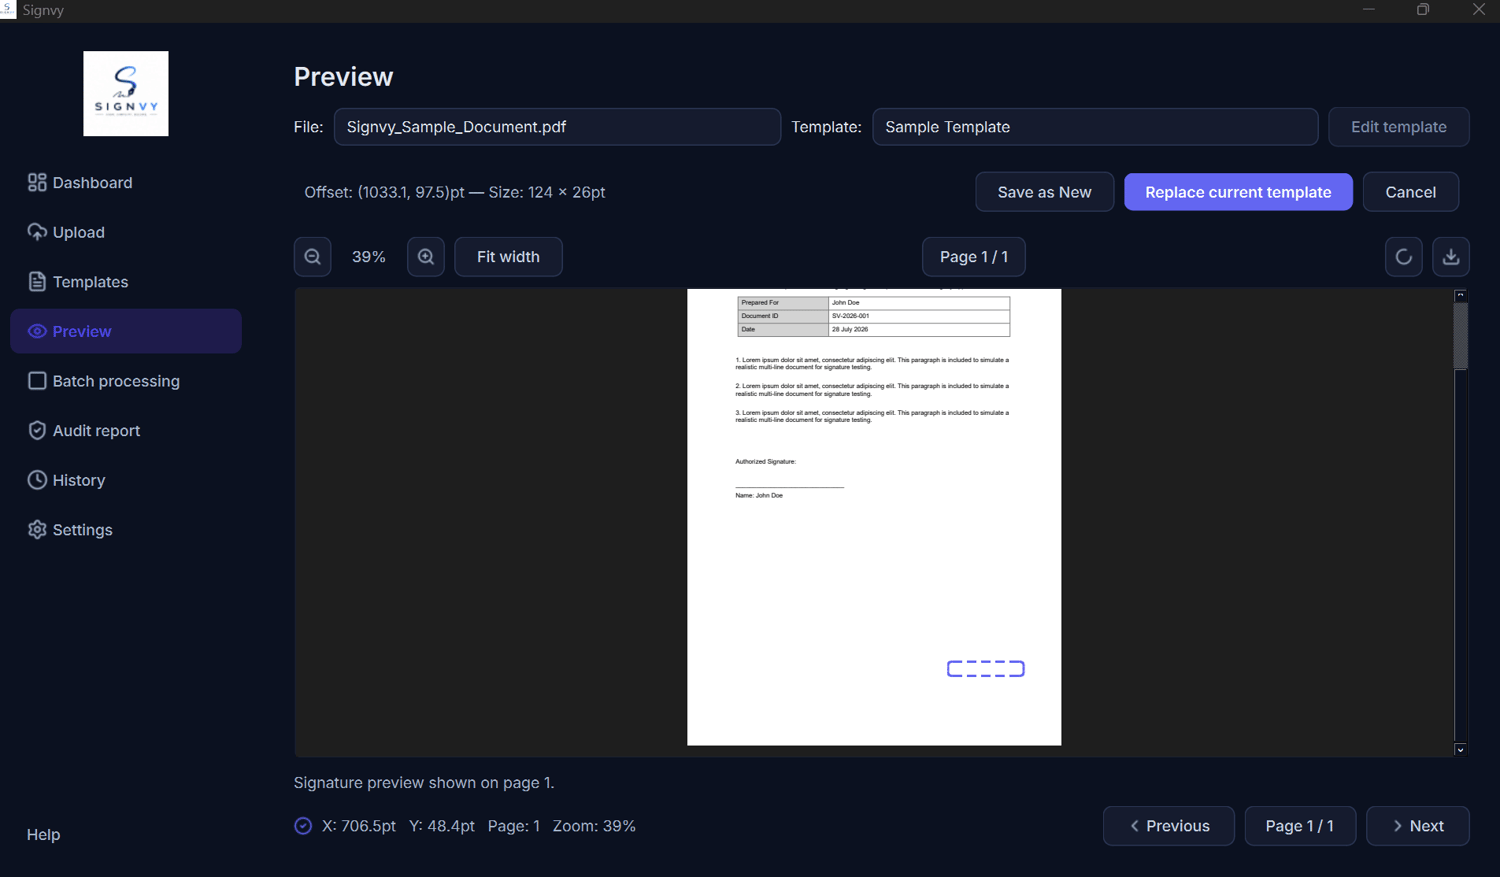Go to the Next page
The image size is (1500, 877).
pos(1417,826)
